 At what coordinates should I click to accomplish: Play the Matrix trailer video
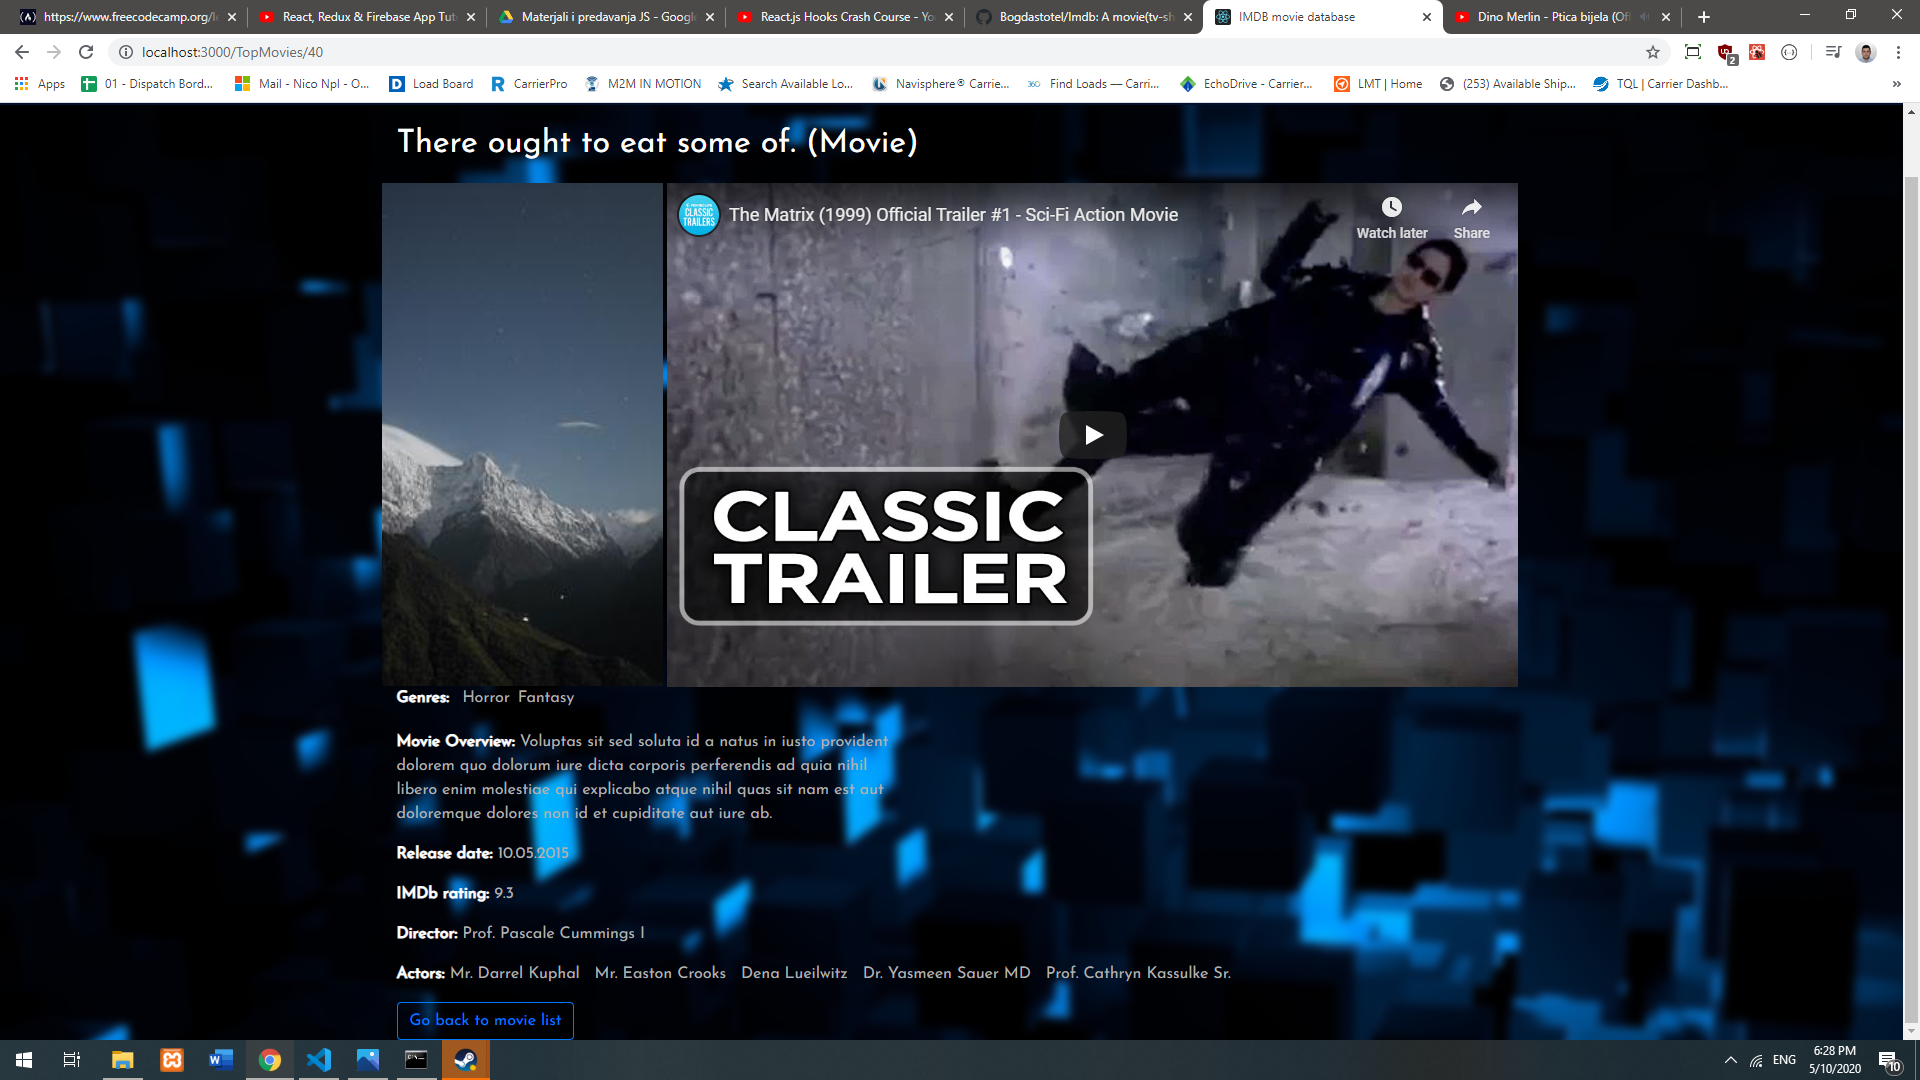click(x=1092, y=435)
